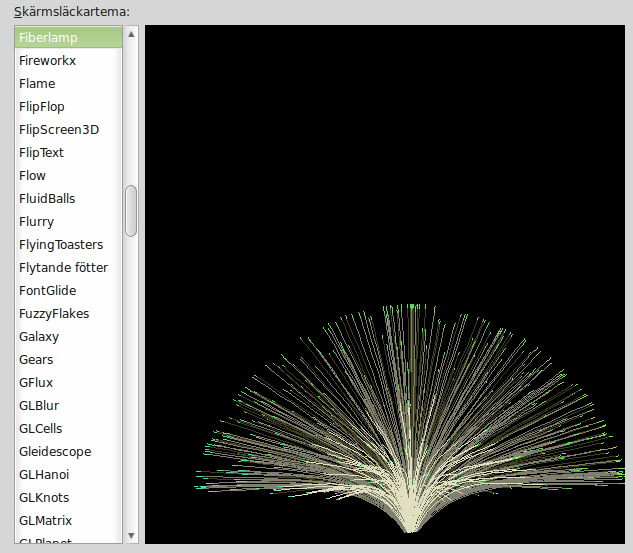
Task: Click the Fiberlamp preview area
Action: [x=385, y=284]
